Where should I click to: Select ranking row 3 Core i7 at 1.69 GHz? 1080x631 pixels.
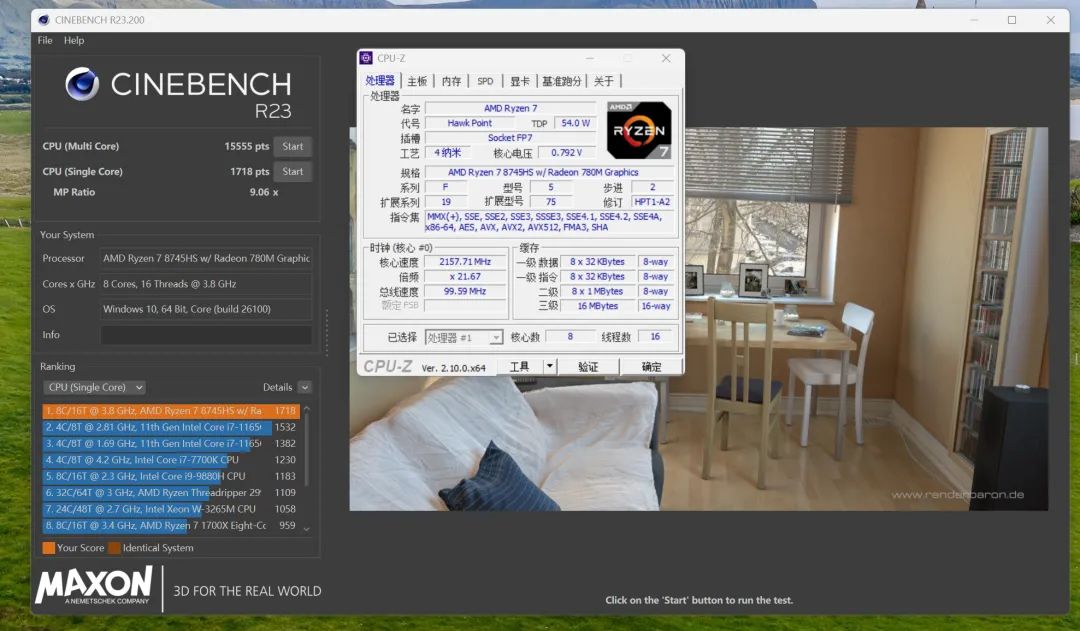pos(171,444)
